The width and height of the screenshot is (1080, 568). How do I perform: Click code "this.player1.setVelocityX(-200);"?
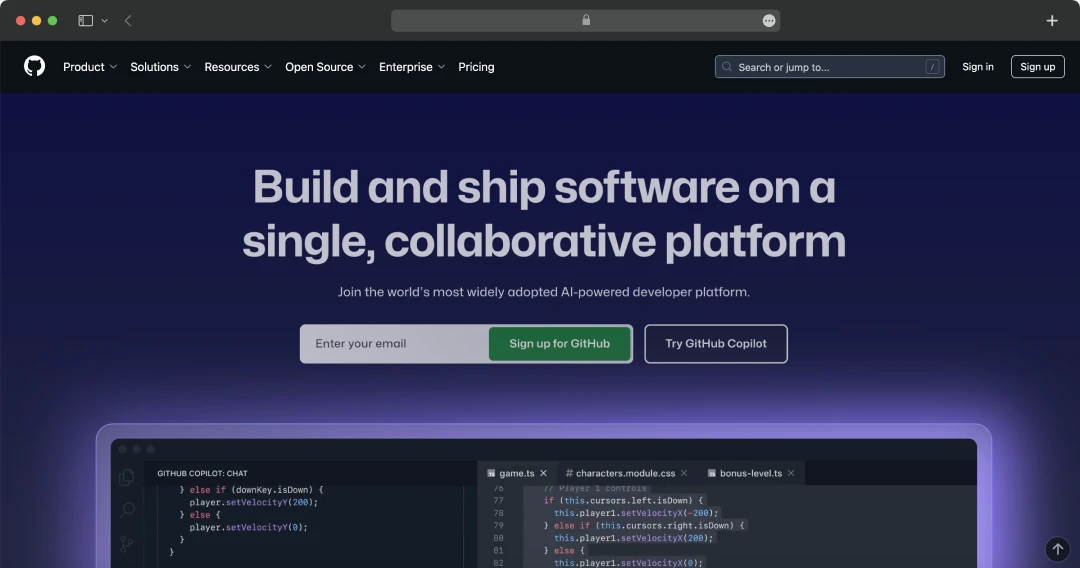[x=636, y=513]
